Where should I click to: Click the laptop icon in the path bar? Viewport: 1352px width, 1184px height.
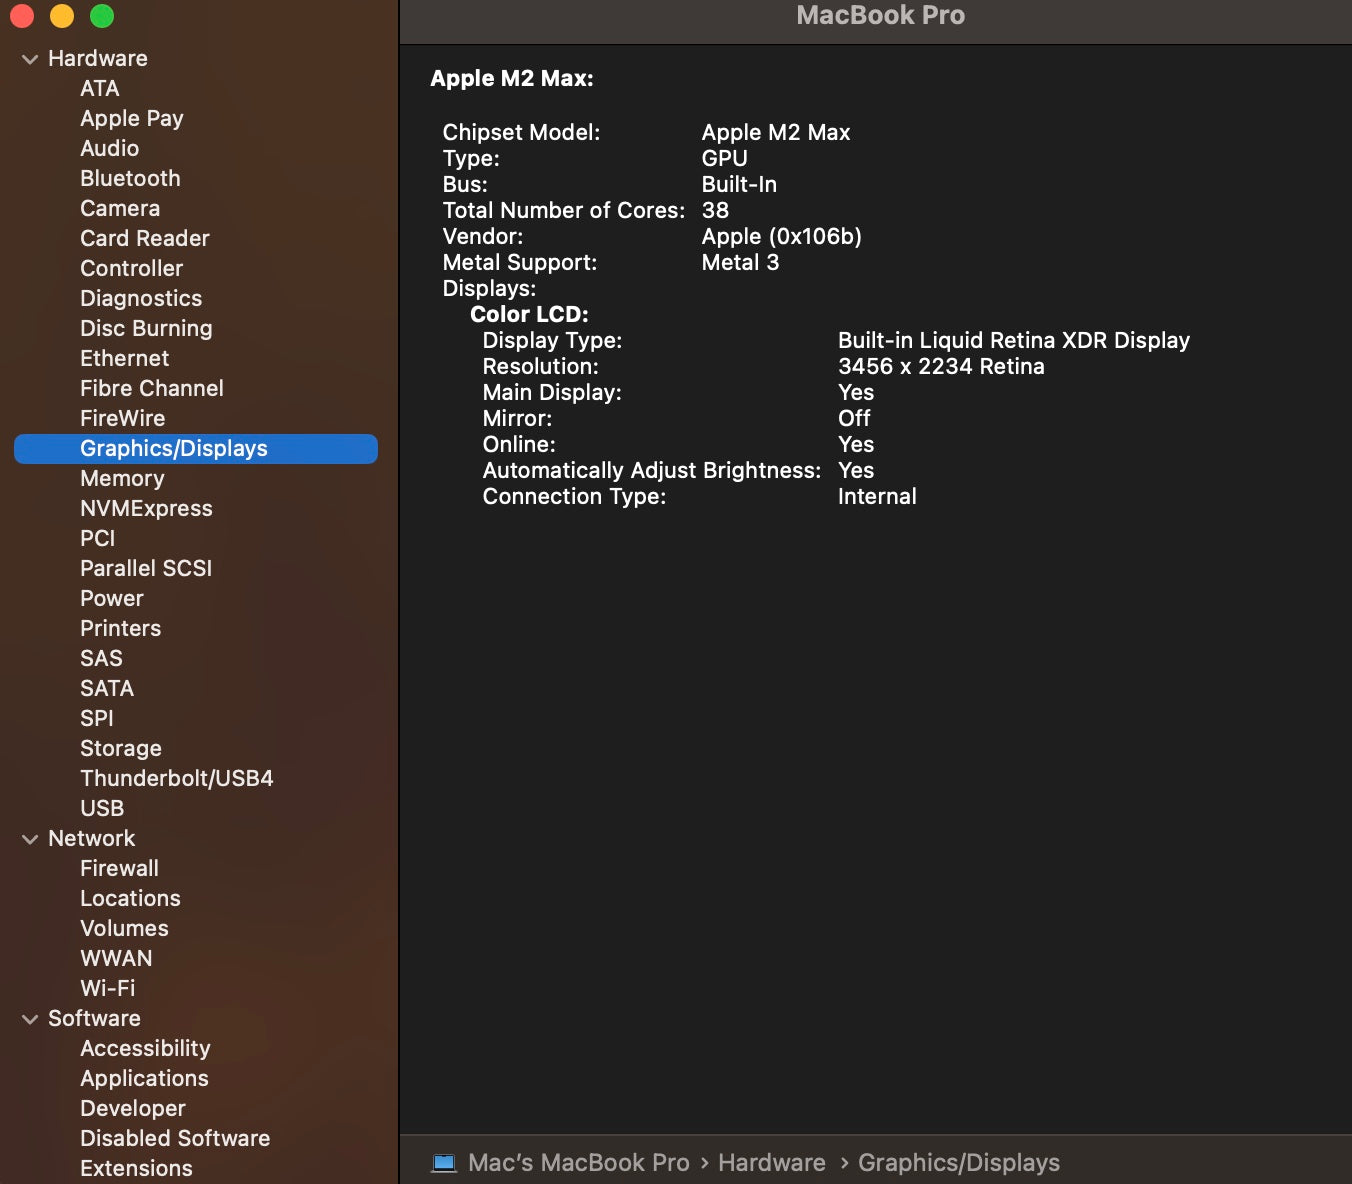pos(444,1163)
